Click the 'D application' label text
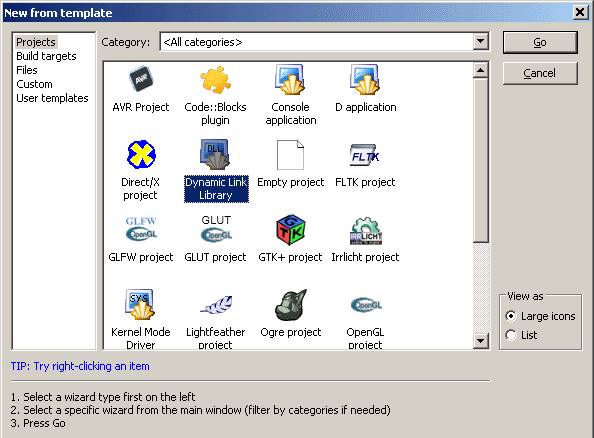This screenshot has width=594, height=438. pos(366,107)
